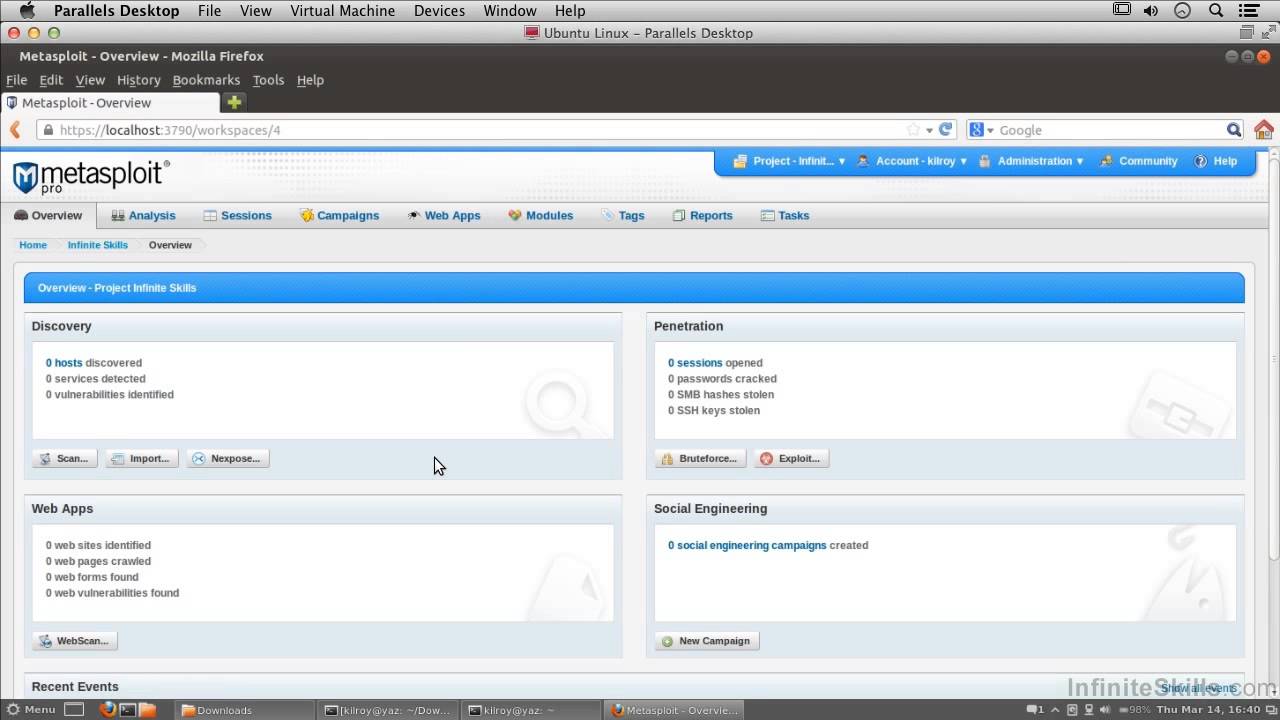Click the lock icon in address bar
1280x720 pixels.
pos(48,130)
